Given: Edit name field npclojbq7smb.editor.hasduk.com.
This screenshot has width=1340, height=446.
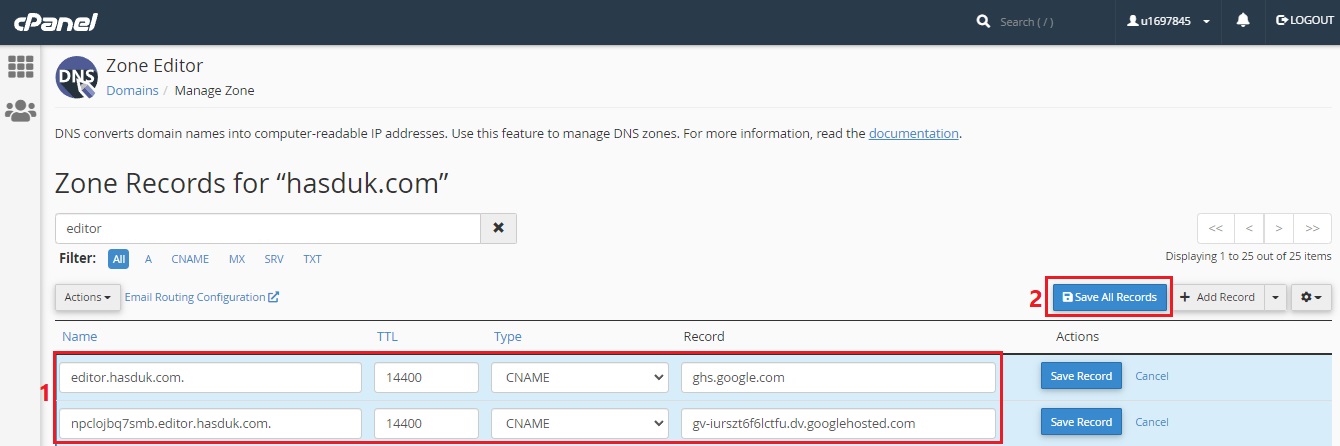Looking at the screenshot, I should pos(210,423).
